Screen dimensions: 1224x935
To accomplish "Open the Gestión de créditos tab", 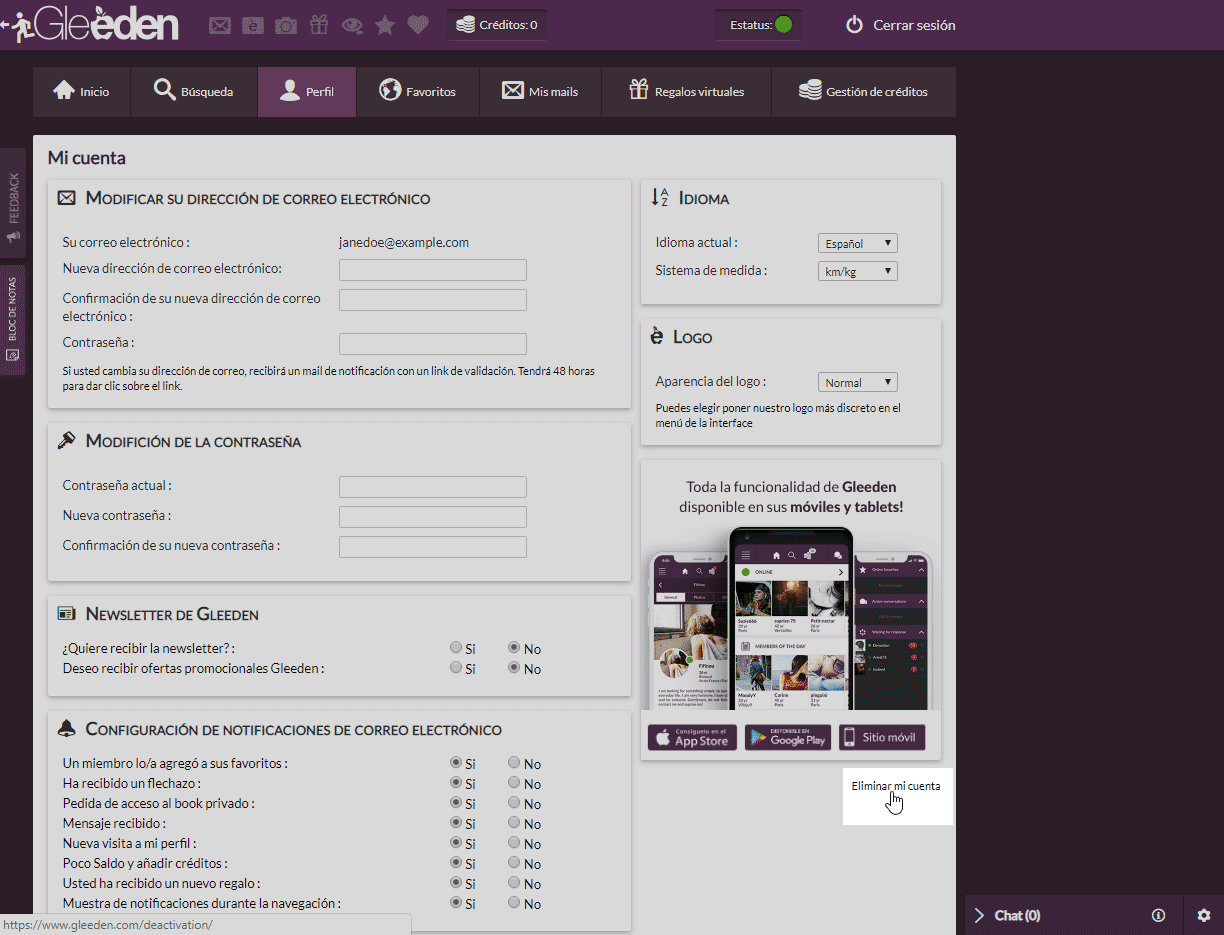I will coord(863,92).
